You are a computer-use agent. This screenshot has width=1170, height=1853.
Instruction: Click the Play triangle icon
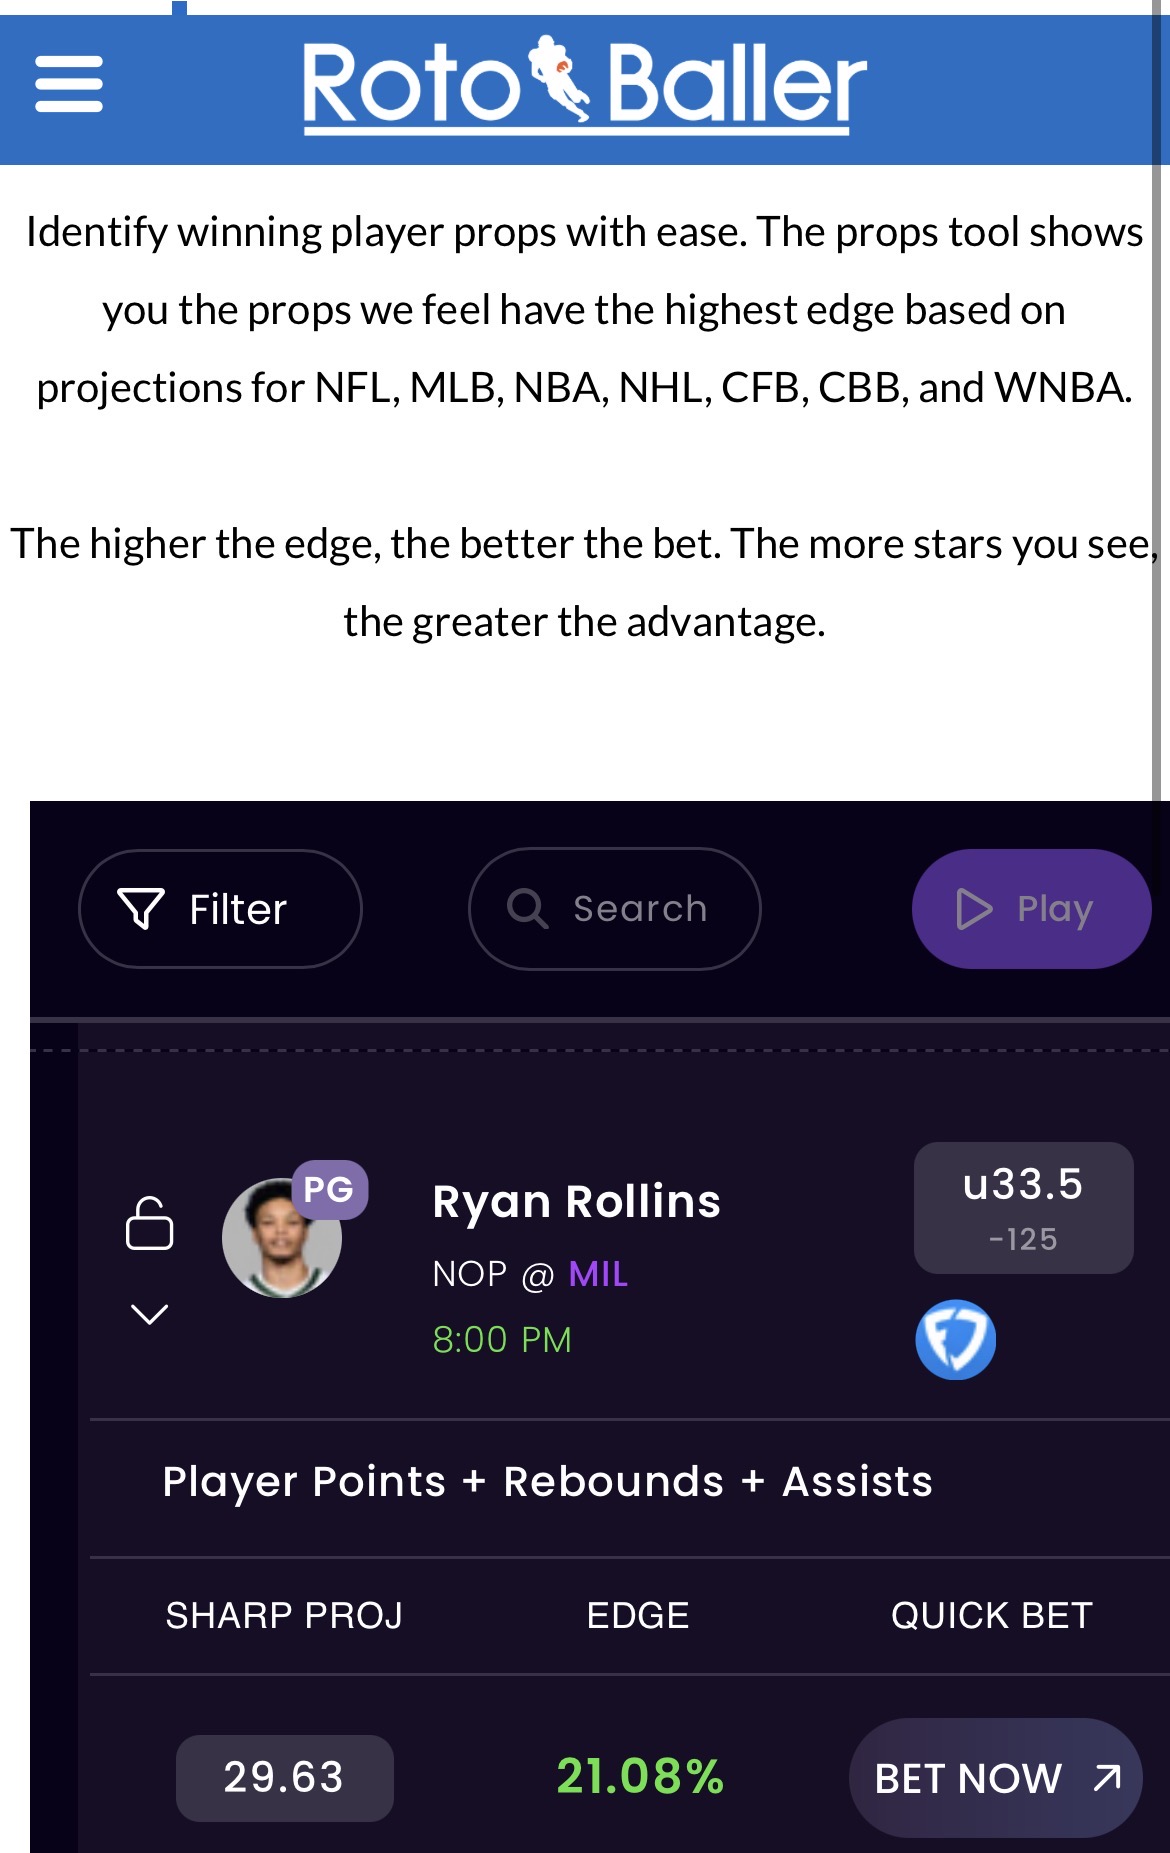click(973, 908)
